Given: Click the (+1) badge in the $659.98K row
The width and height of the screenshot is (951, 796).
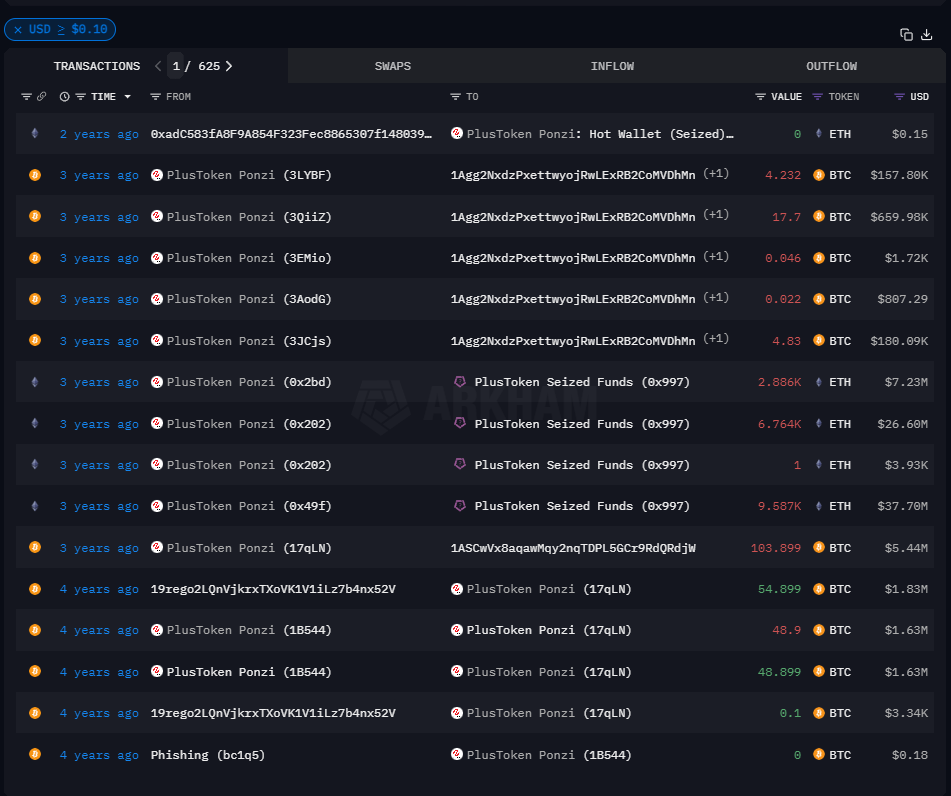Looking at the screenshot, I should (716, 215).
